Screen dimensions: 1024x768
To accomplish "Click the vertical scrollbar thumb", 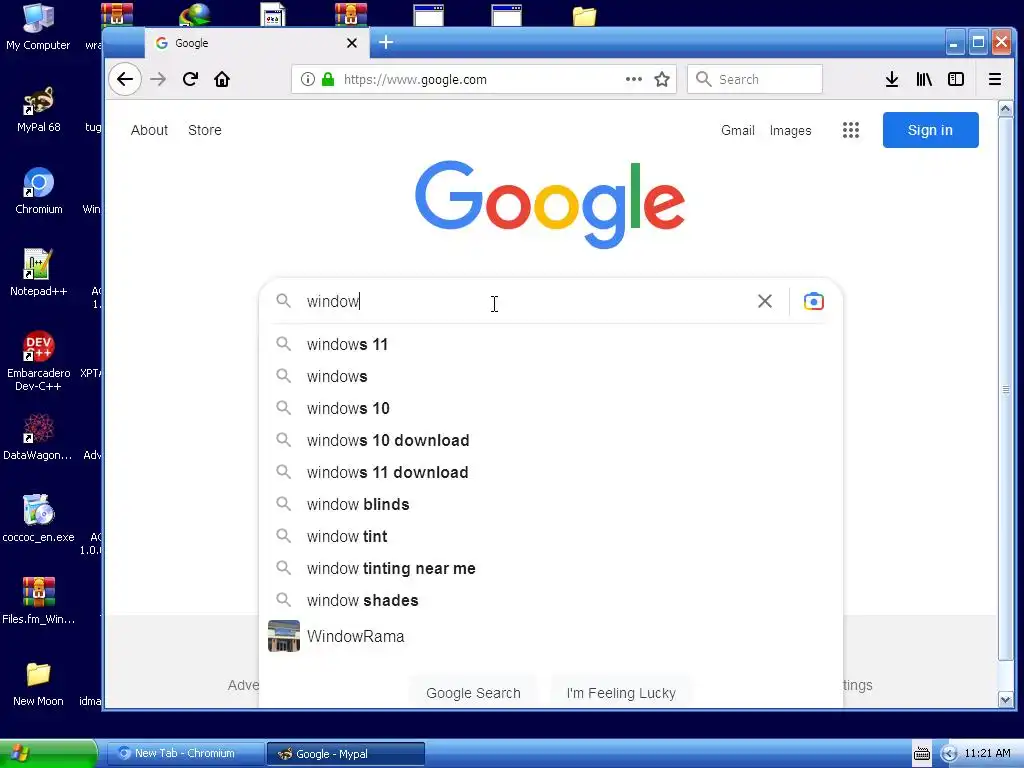I will 1005,389.
